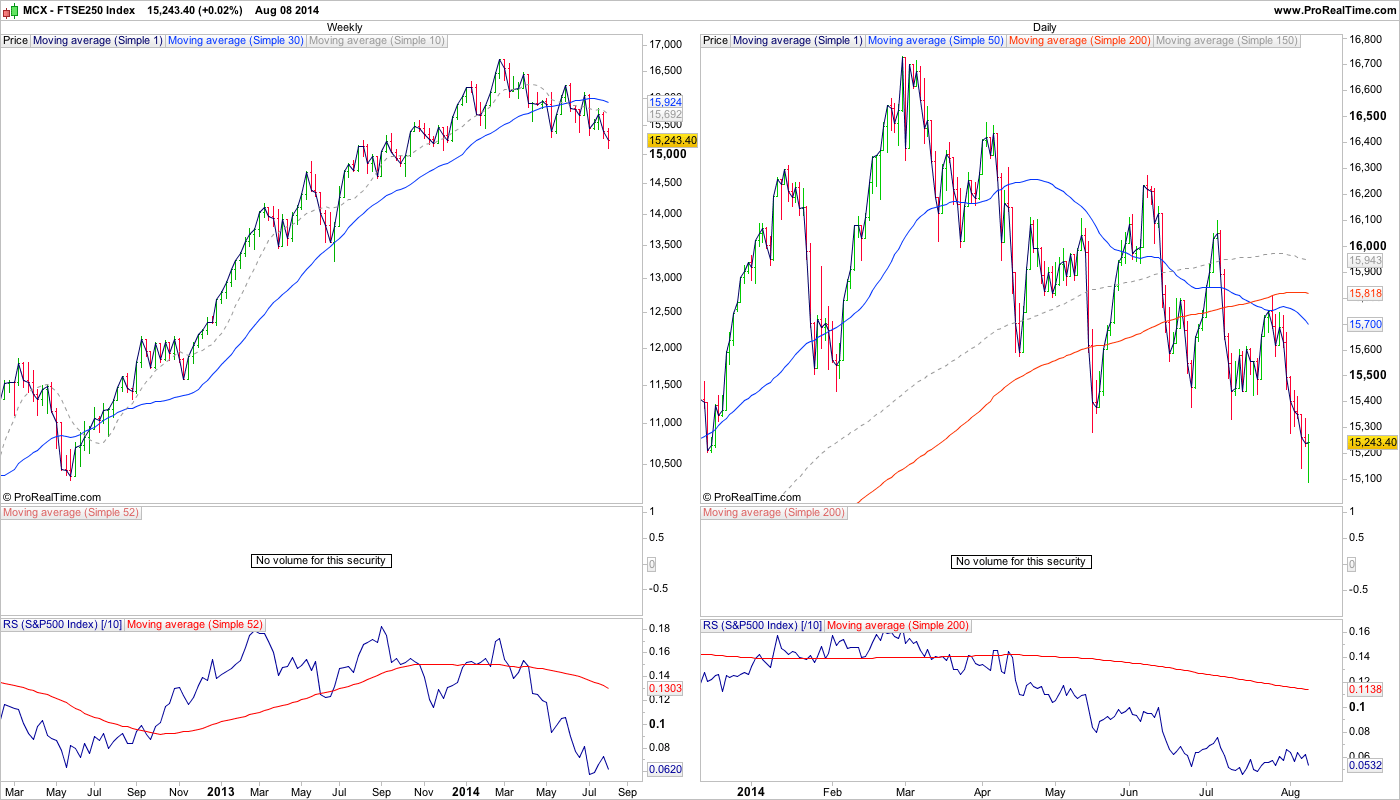Click the Daily timeframe title
The image size is (1400, 800).
click(1045, 27)
